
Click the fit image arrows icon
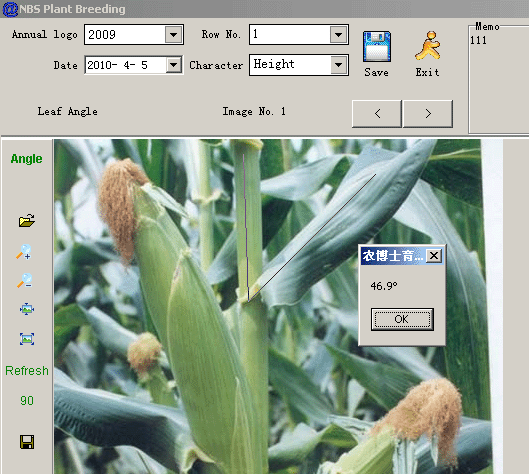point(27,309)
